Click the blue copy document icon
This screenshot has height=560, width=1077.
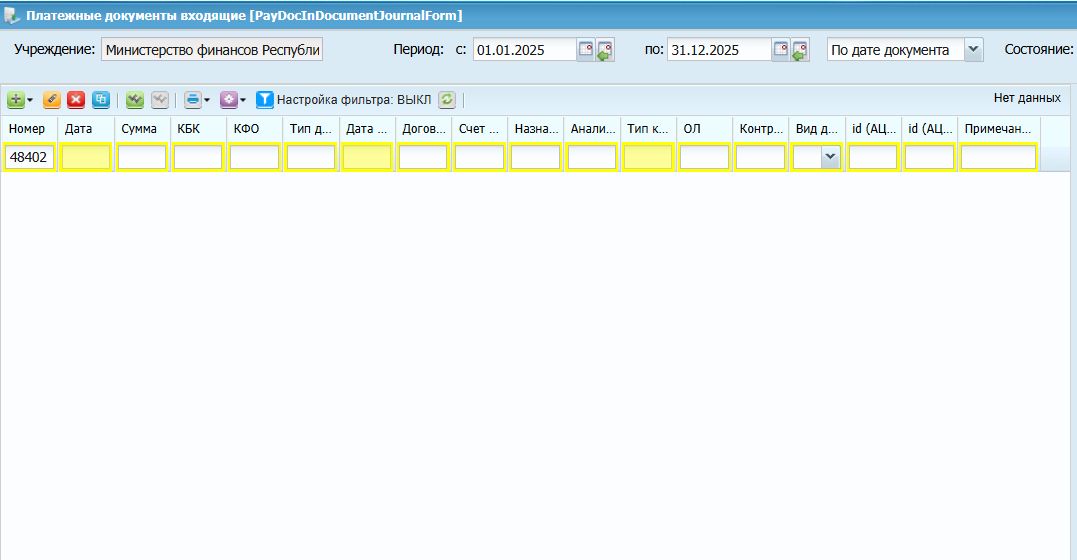[x=101, y=100]
